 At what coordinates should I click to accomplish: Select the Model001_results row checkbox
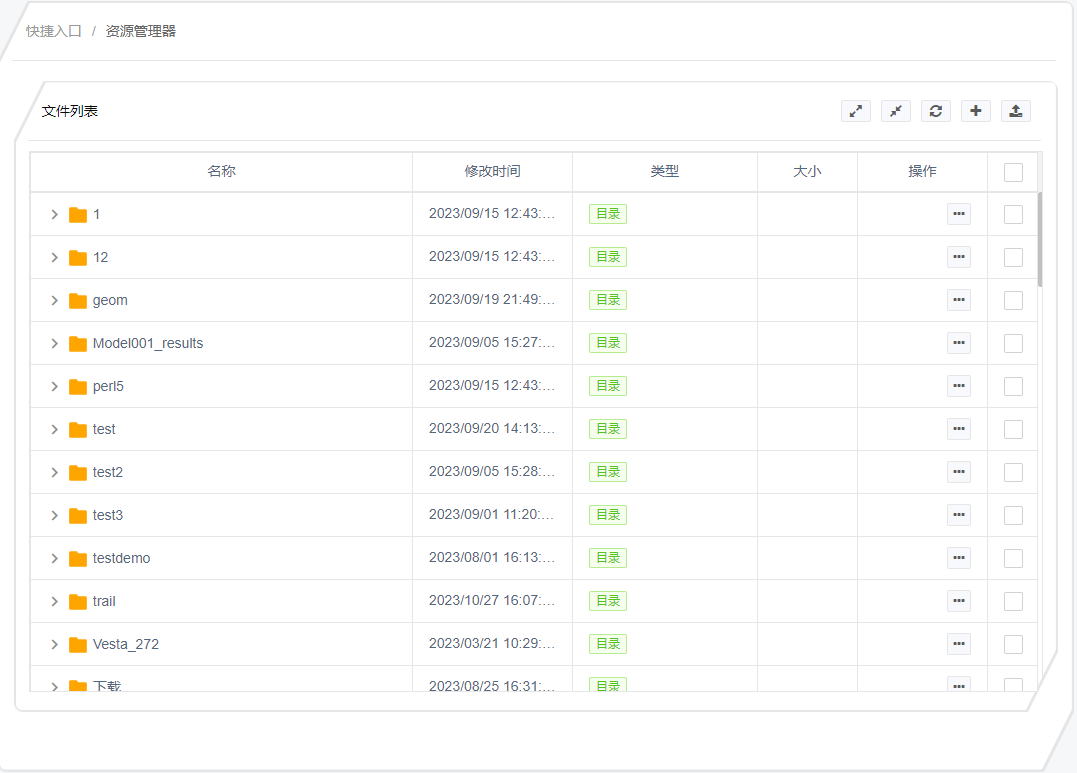pyautogui.click(x=1013, y=344)
